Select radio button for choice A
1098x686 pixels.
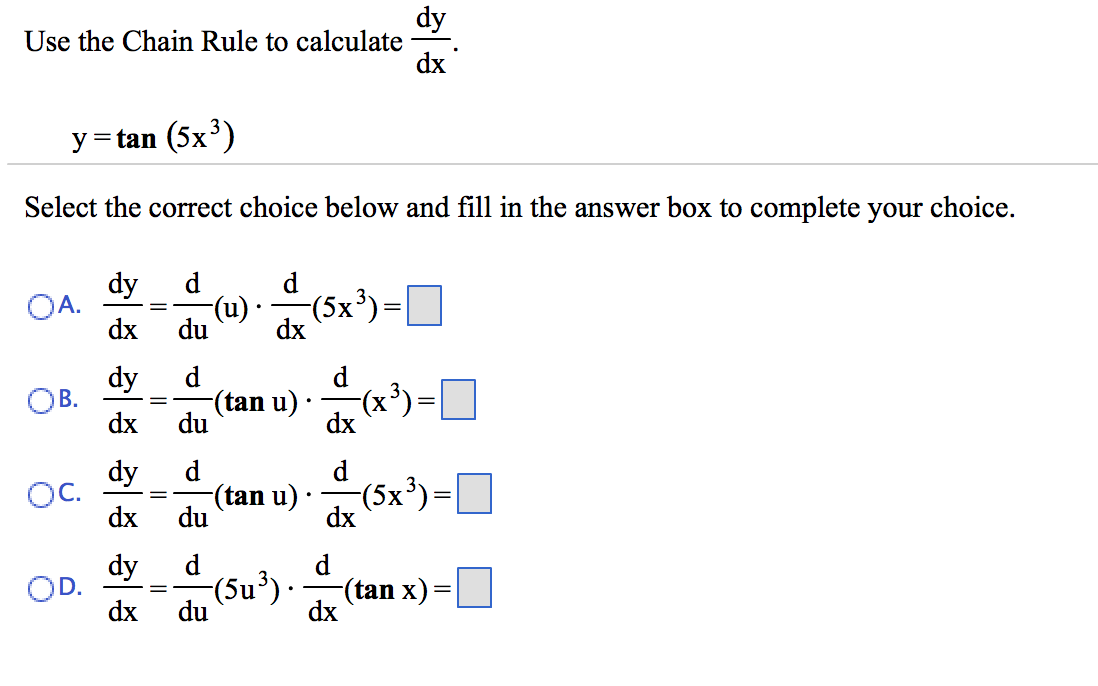coord(41,306)
